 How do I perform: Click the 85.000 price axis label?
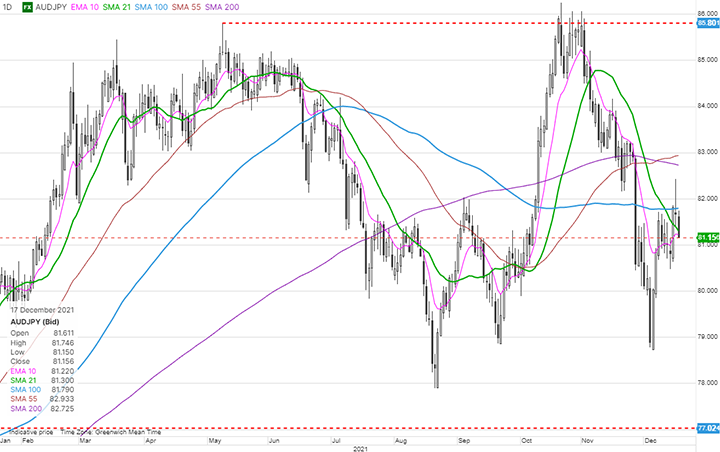click(707, 60)
